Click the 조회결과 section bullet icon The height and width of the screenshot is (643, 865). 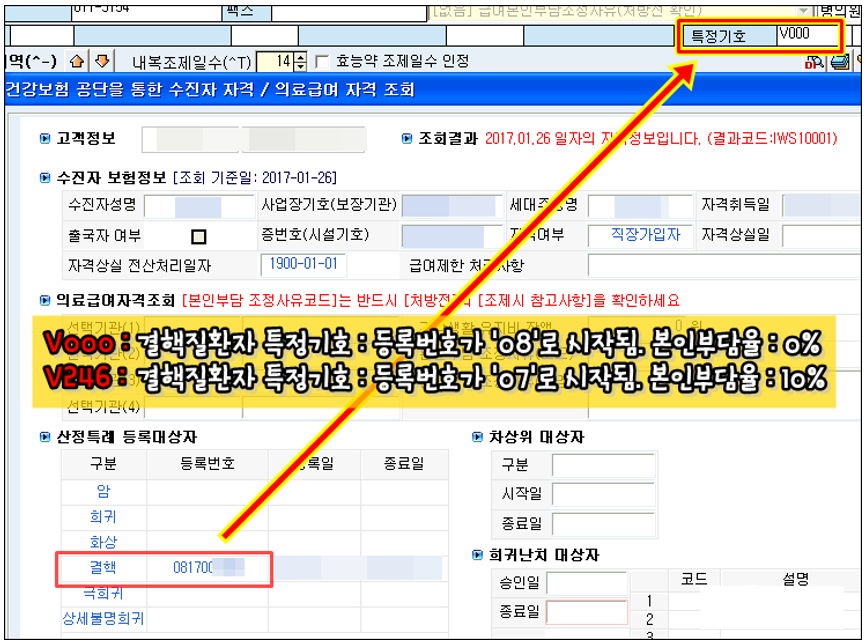click(x=408, y=139)
